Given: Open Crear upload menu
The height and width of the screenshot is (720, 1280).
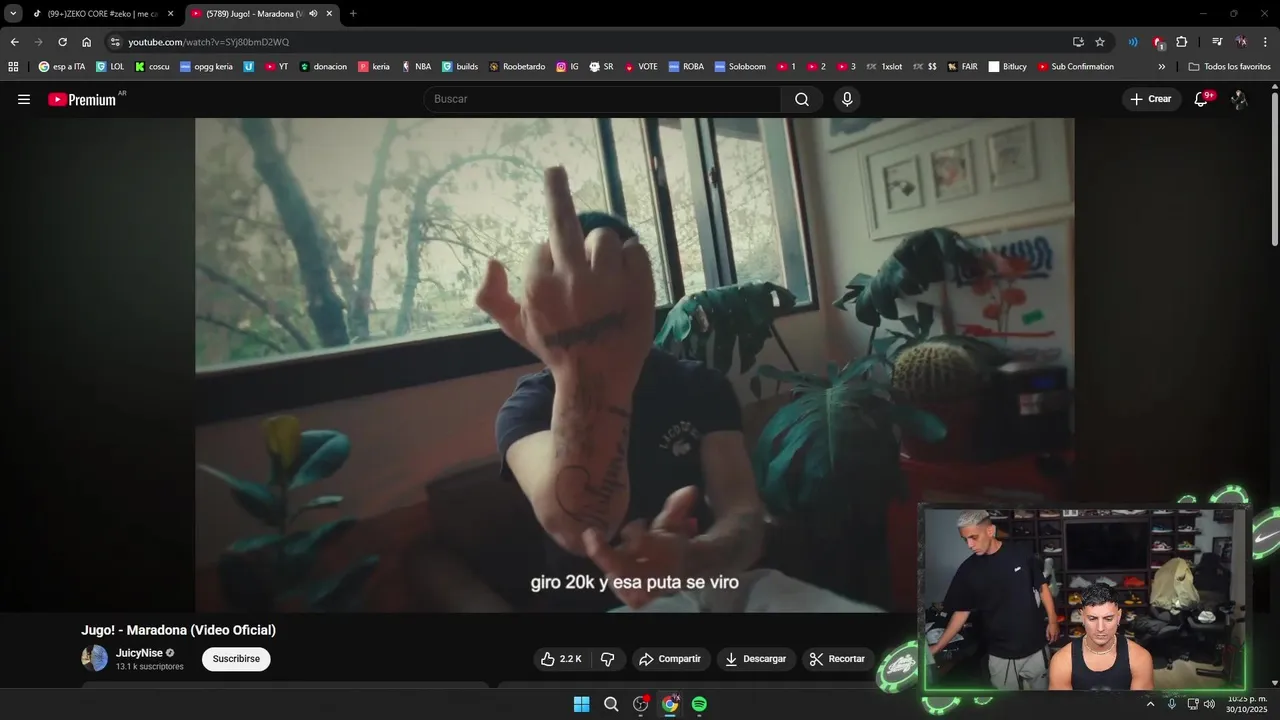Looking at the screenshot, I should (x=1151, y=99).
